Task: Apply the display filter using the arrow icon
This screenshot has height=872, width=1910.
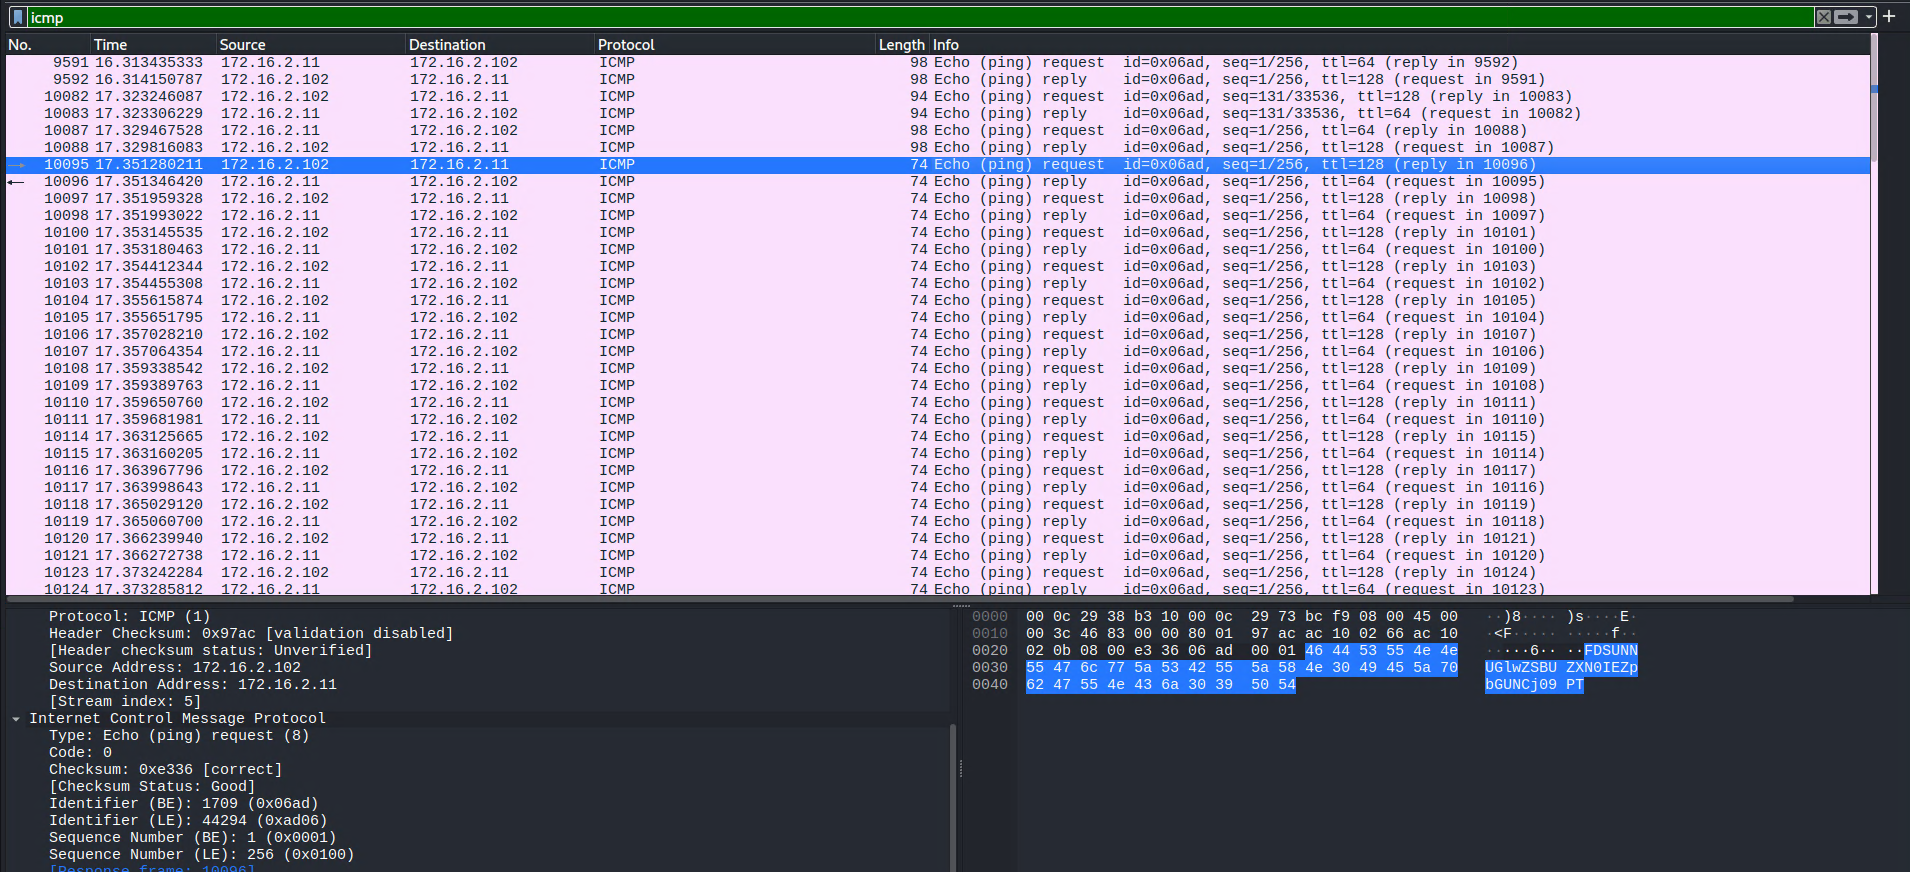Action: (1846, 17)
